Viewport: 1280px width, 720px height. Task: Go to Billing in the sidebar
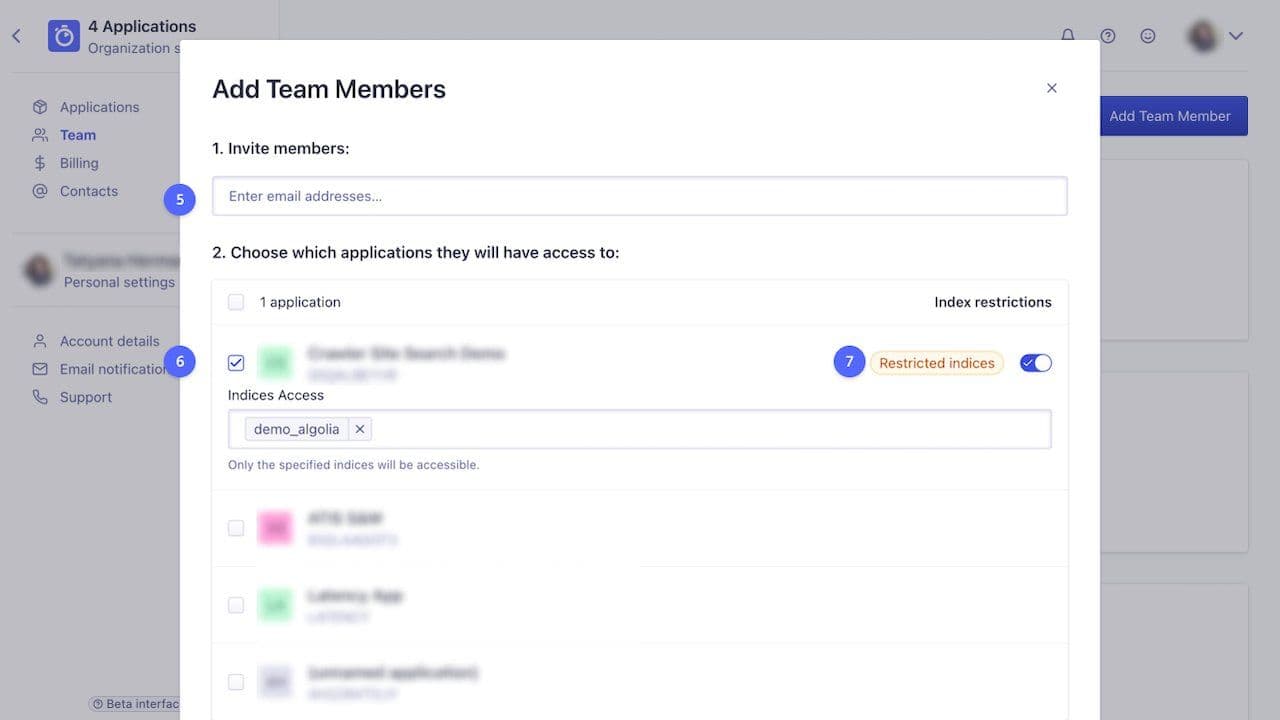click(x=79, y=163)
